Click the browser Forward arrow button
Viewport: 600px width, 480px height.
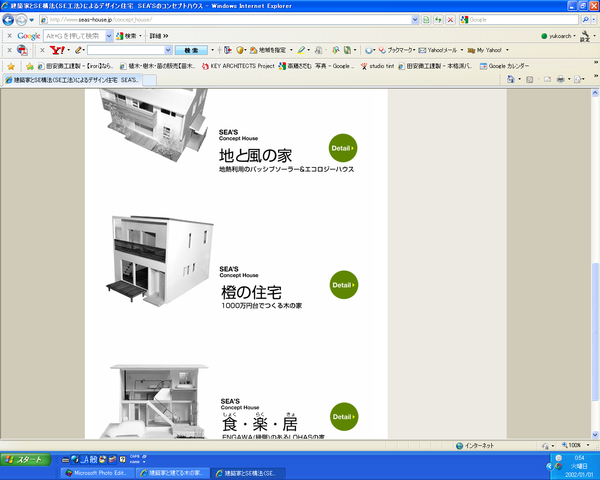pyautogui.click(x=21, y=20)
